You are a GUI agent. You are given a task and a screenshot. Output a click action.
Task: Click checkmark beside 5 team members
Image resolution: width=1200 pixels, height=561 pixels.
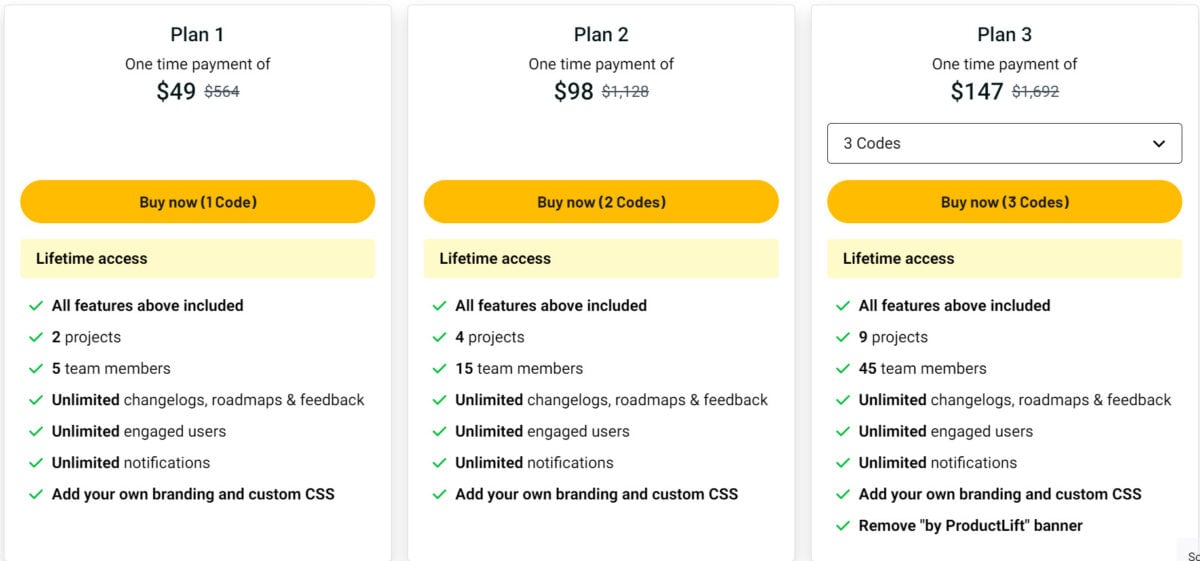click(36, 368)
